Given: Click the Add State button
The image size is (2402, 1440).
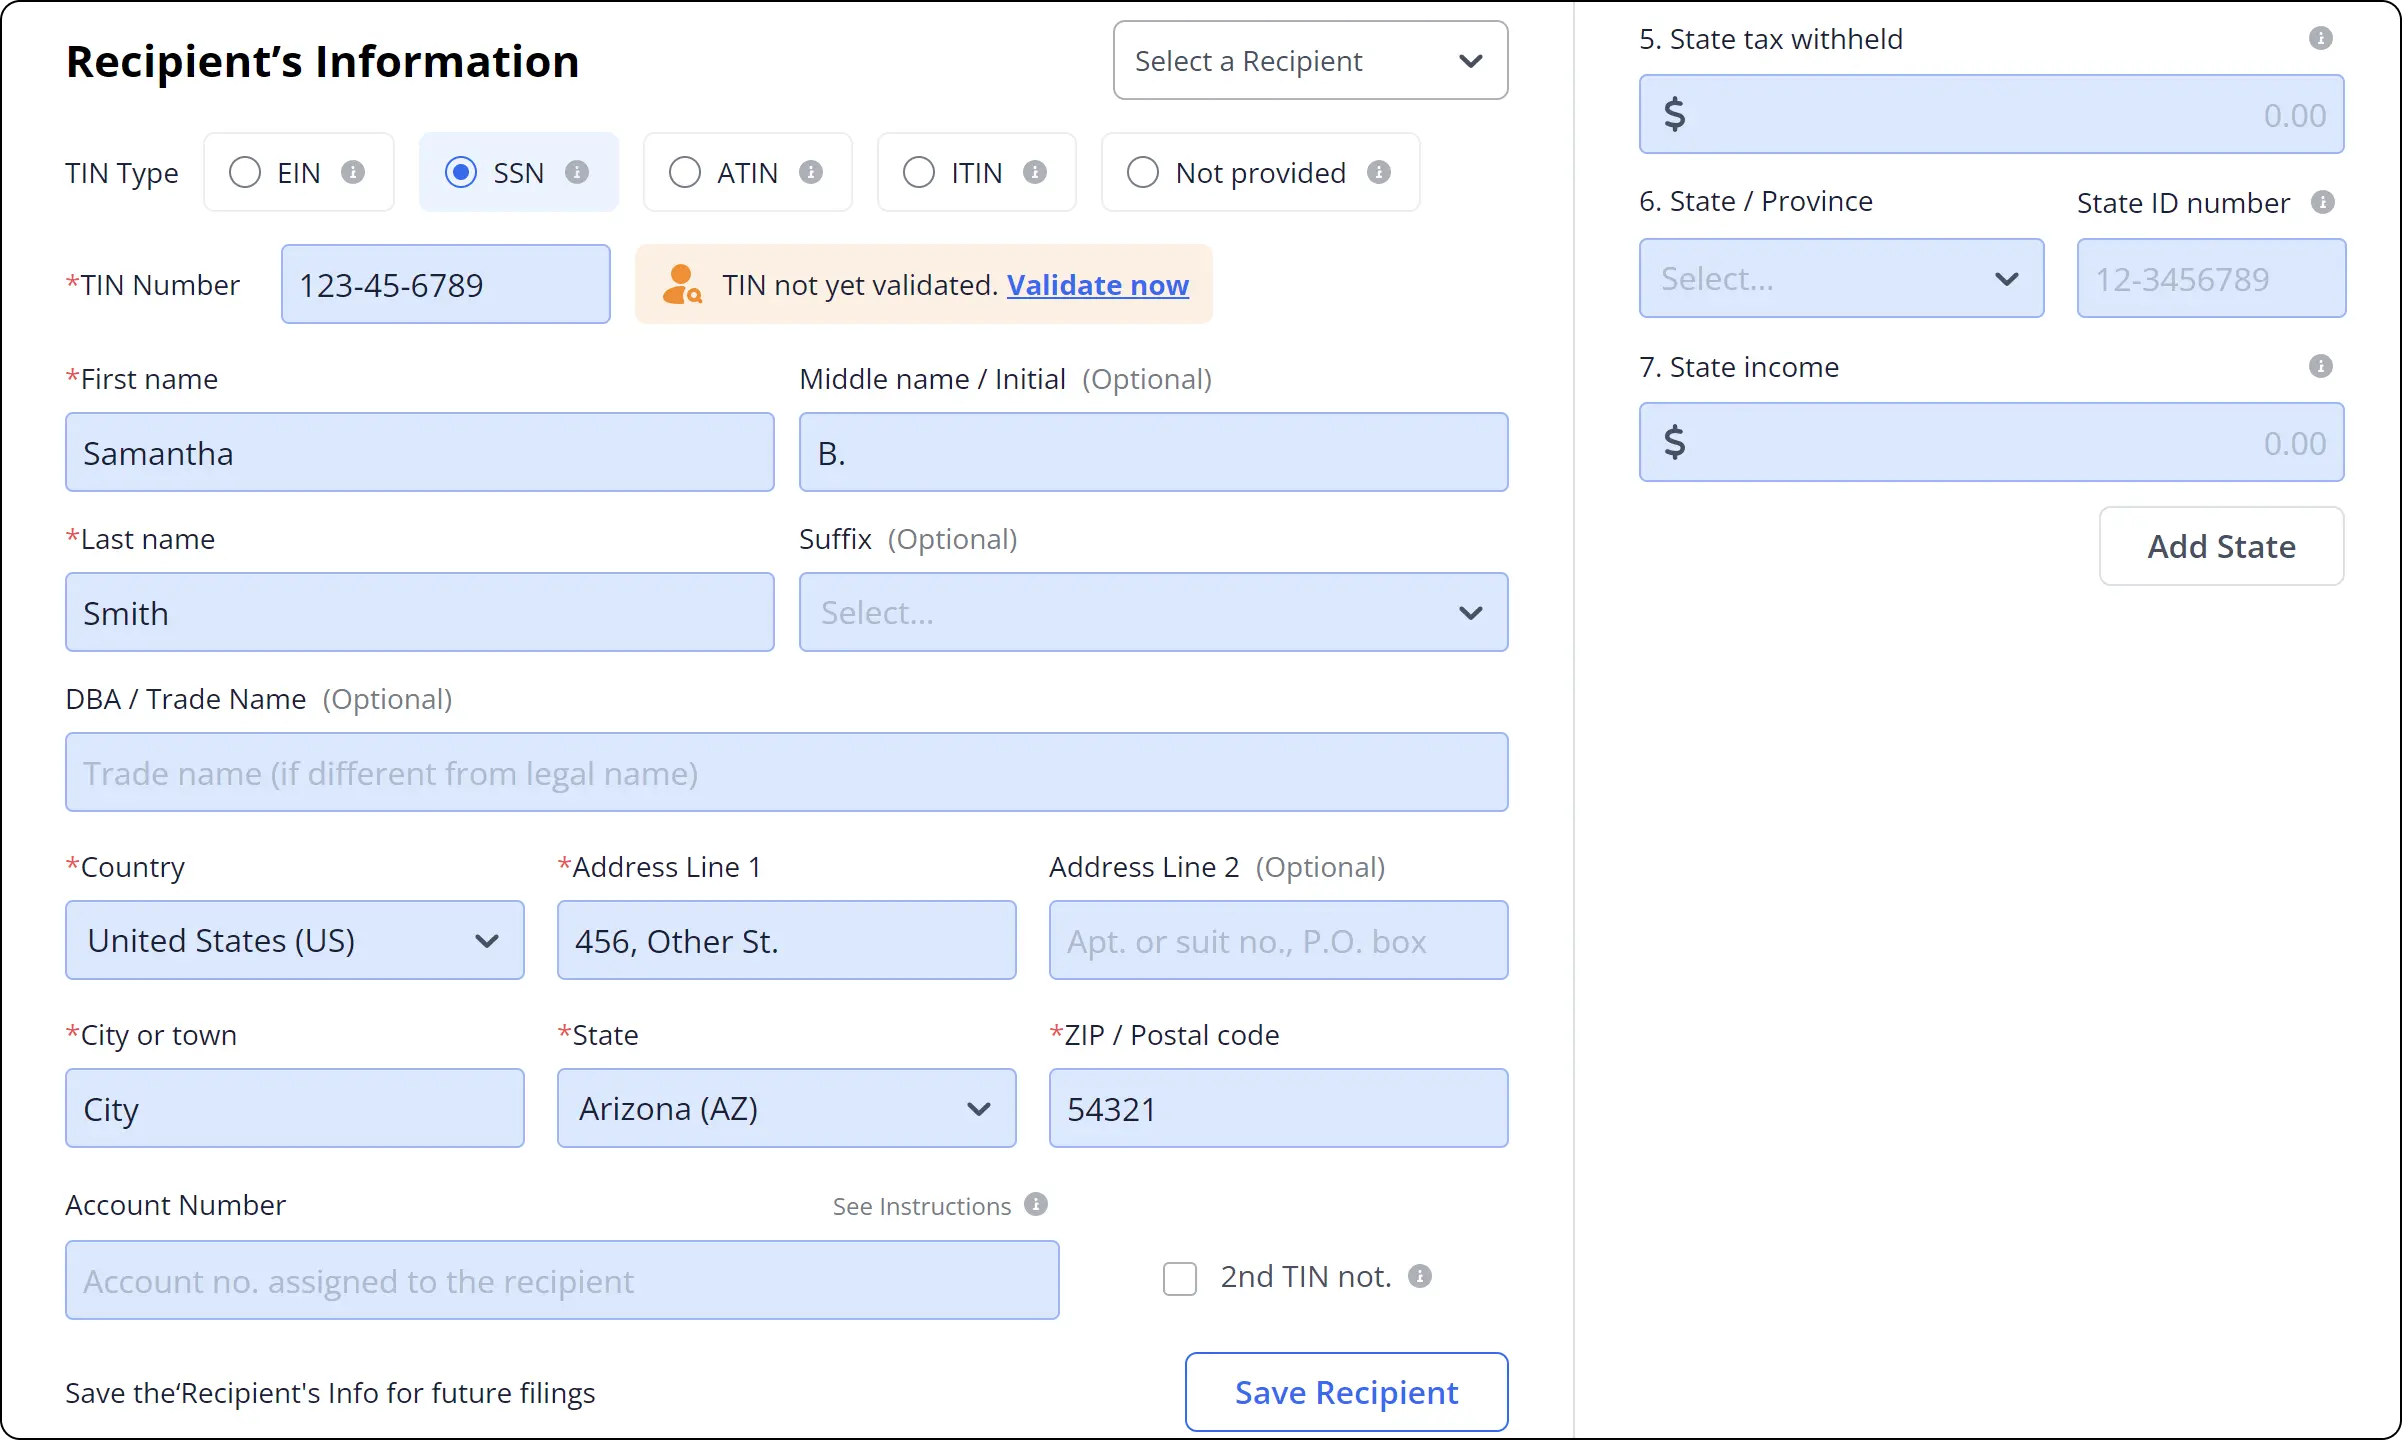Looking at the screenshot, I should click(2220, 545).
